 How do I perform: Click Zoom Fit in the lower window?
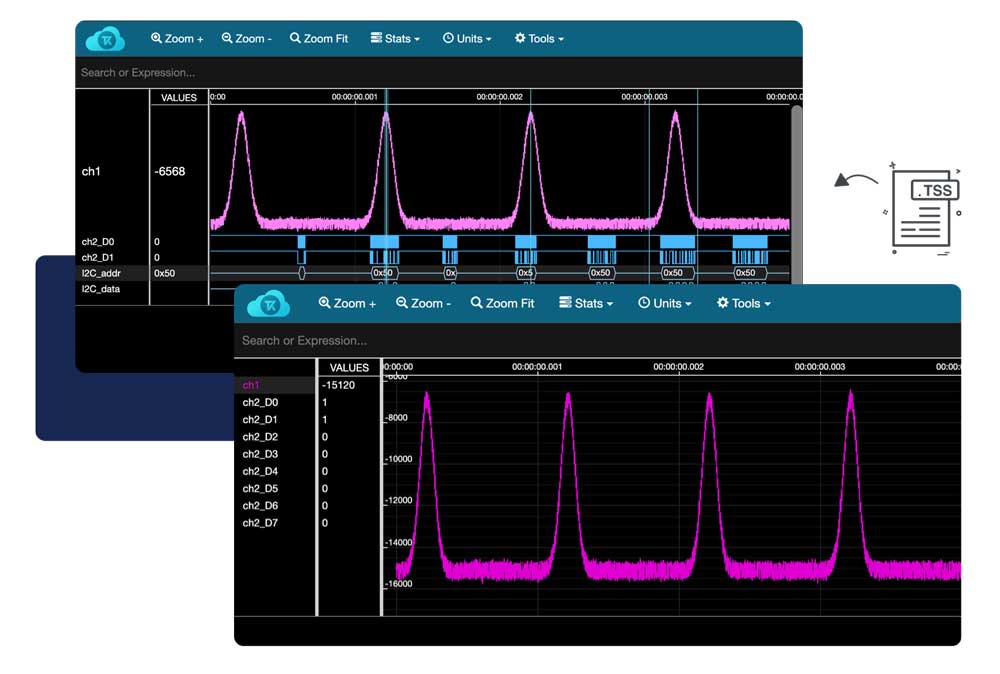point(502,303)
